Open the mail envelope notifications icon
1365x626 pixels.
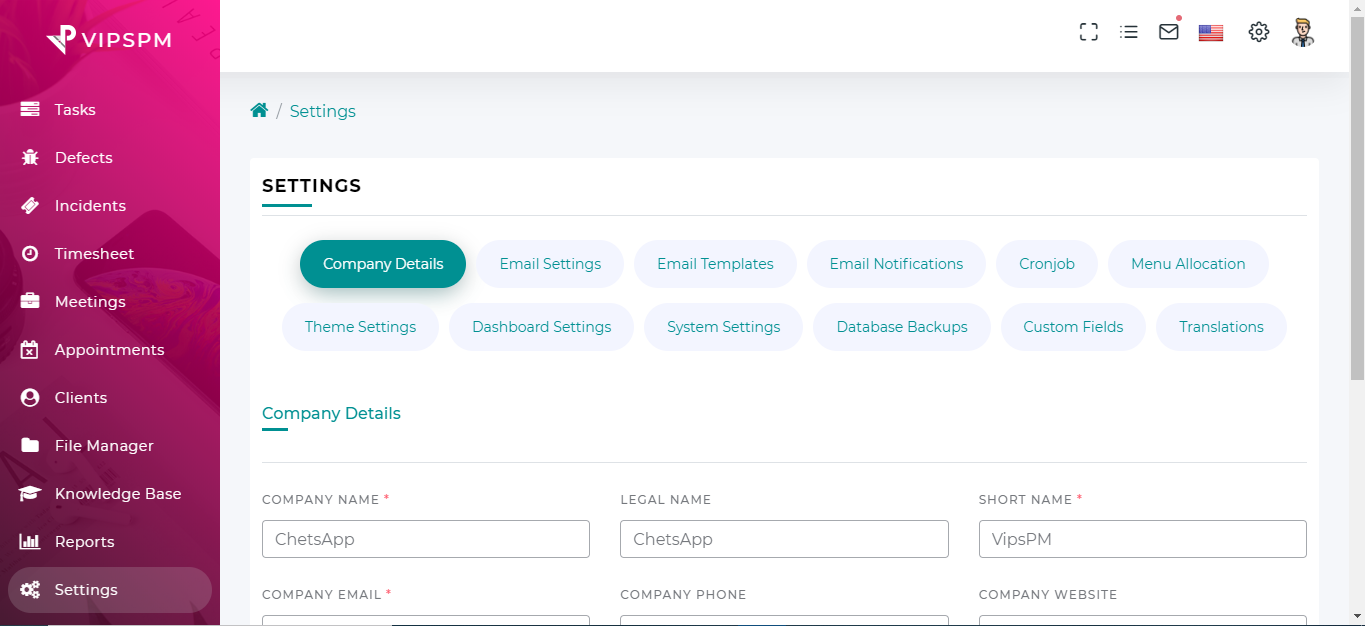pos(1169,32)
